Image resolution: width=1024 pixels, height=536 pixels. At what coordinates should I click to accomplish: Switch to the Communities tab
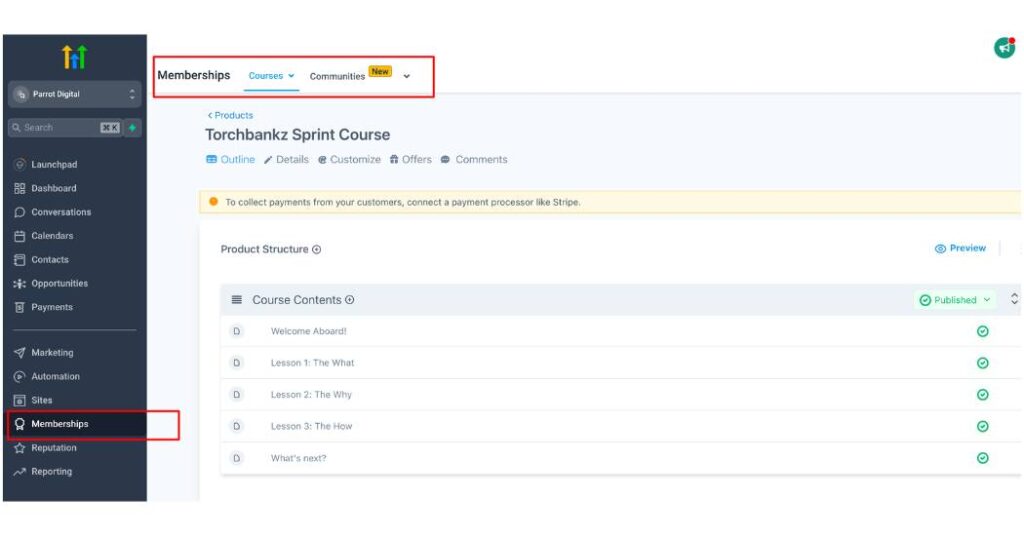[337, 76]
